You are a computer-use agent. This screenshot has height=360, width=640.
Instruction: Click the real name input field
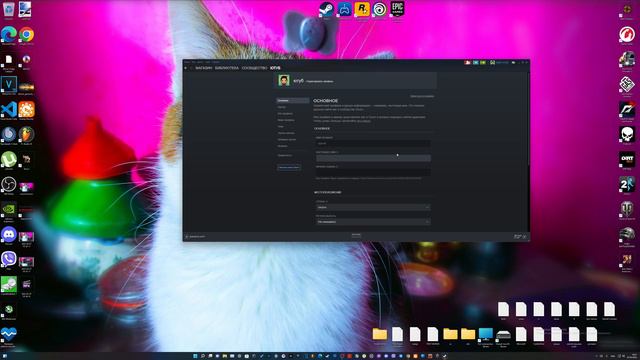tap(373, 158)
